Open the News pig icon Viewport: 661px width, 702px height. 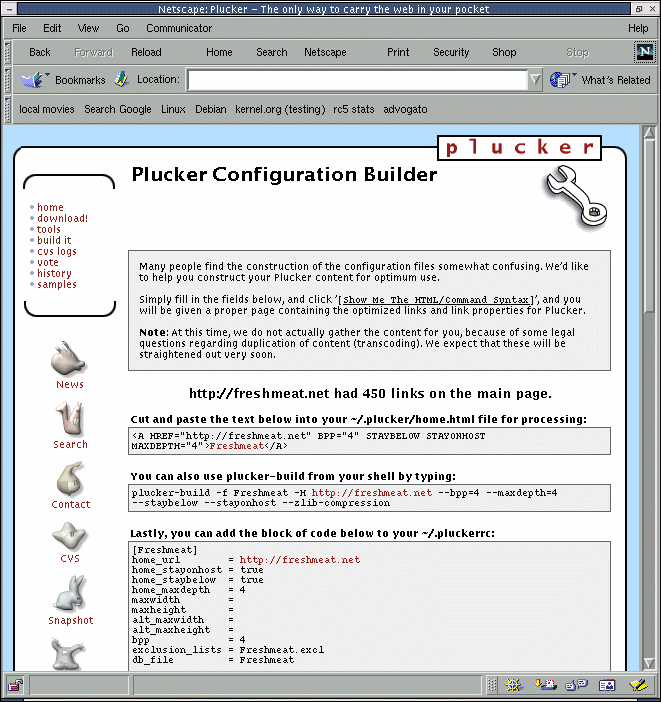(67, 358)
